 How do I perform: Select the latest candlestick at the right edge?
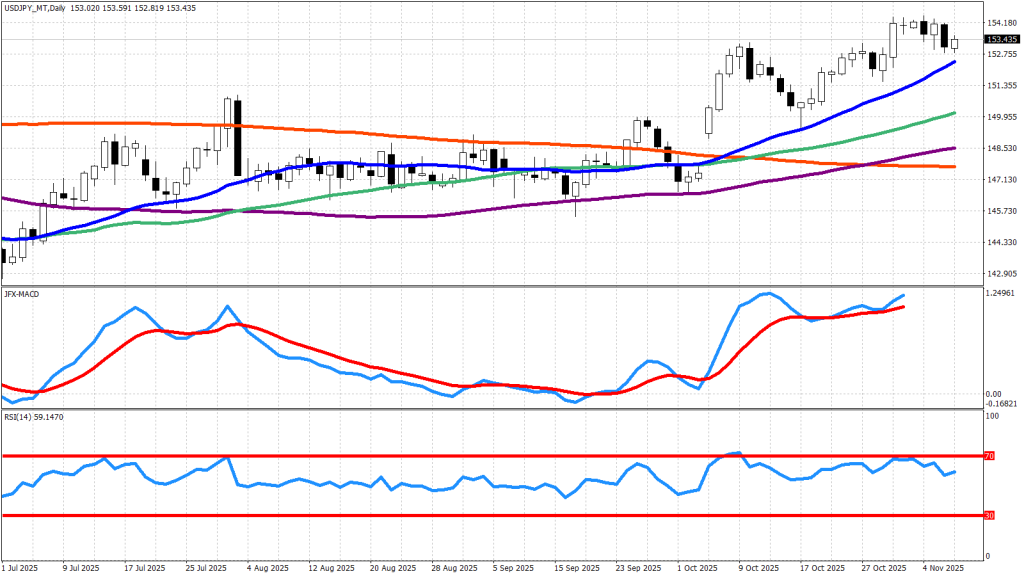tap(955, 43)
